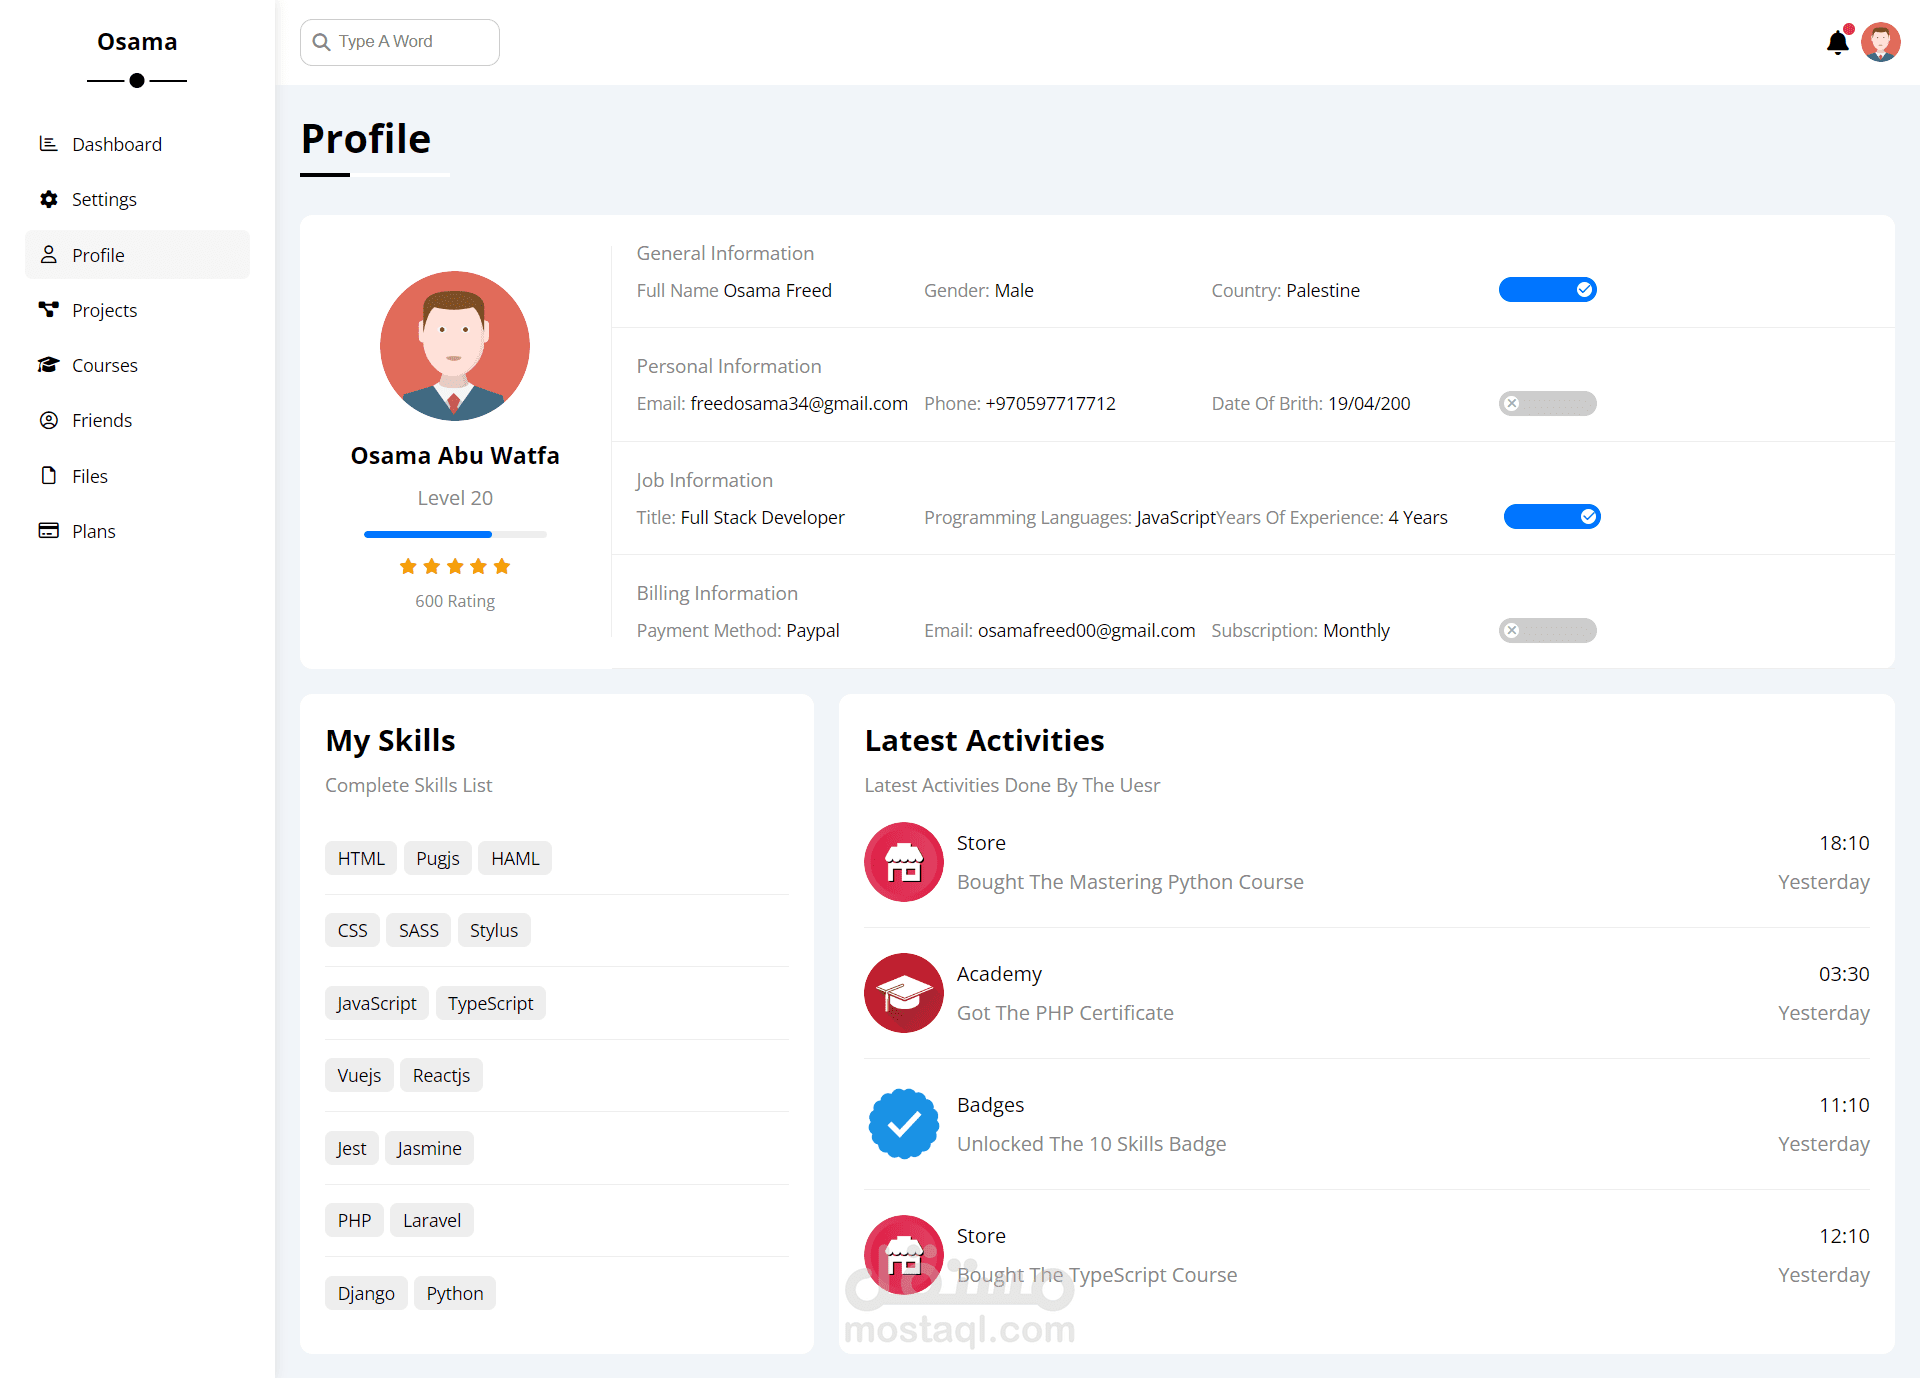Screen dimensions: 1920x1378
Task: Go to the Plans page
Action: click(93, 531)
